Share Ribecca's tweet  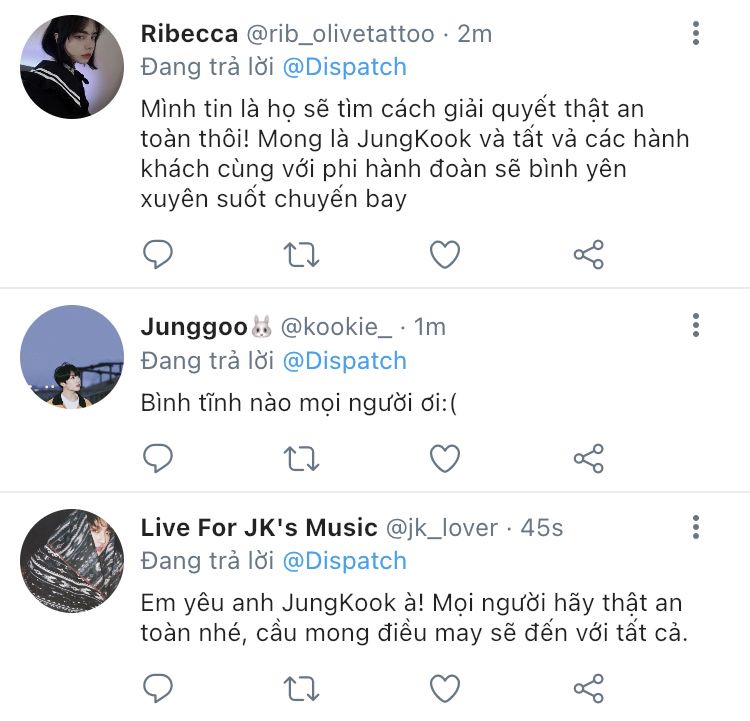(x=589, y=255)
